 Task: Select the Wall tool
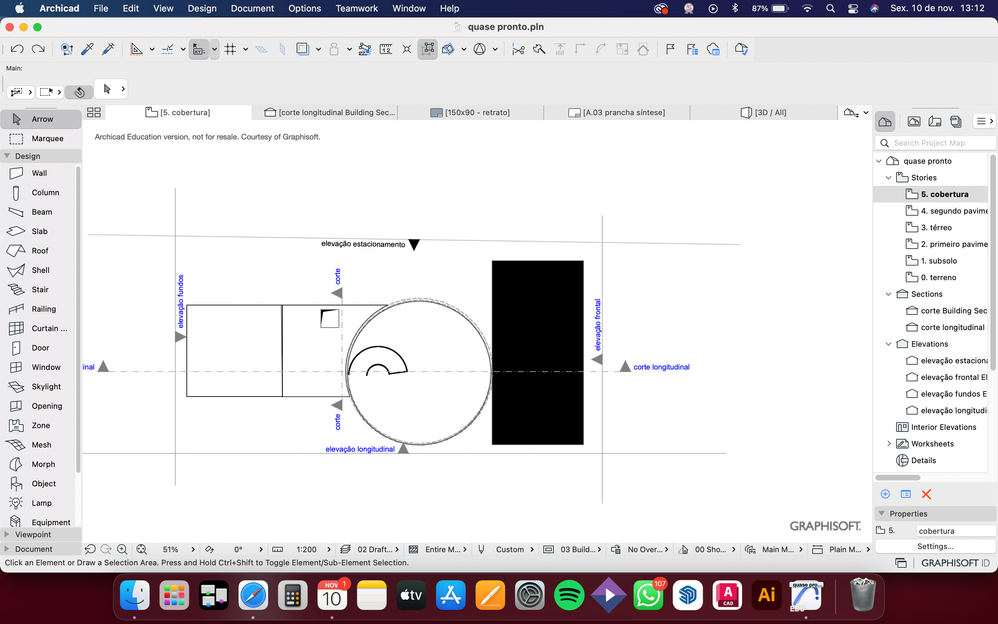38,173
